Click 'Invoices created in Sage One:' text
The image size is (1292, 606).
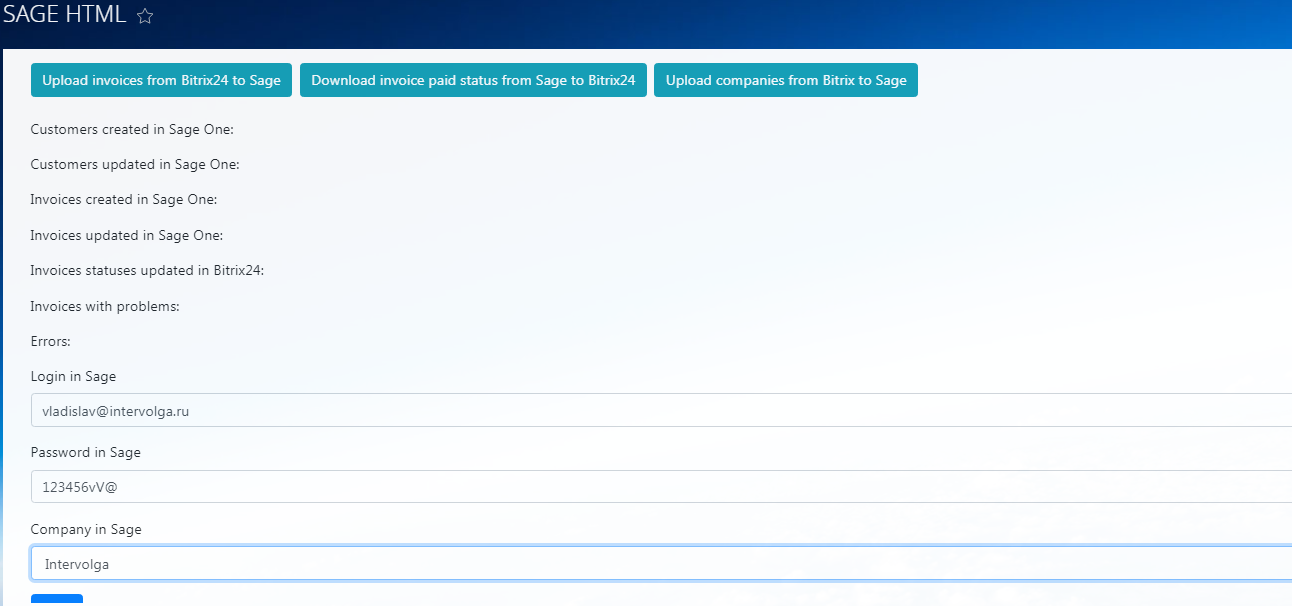124,199
